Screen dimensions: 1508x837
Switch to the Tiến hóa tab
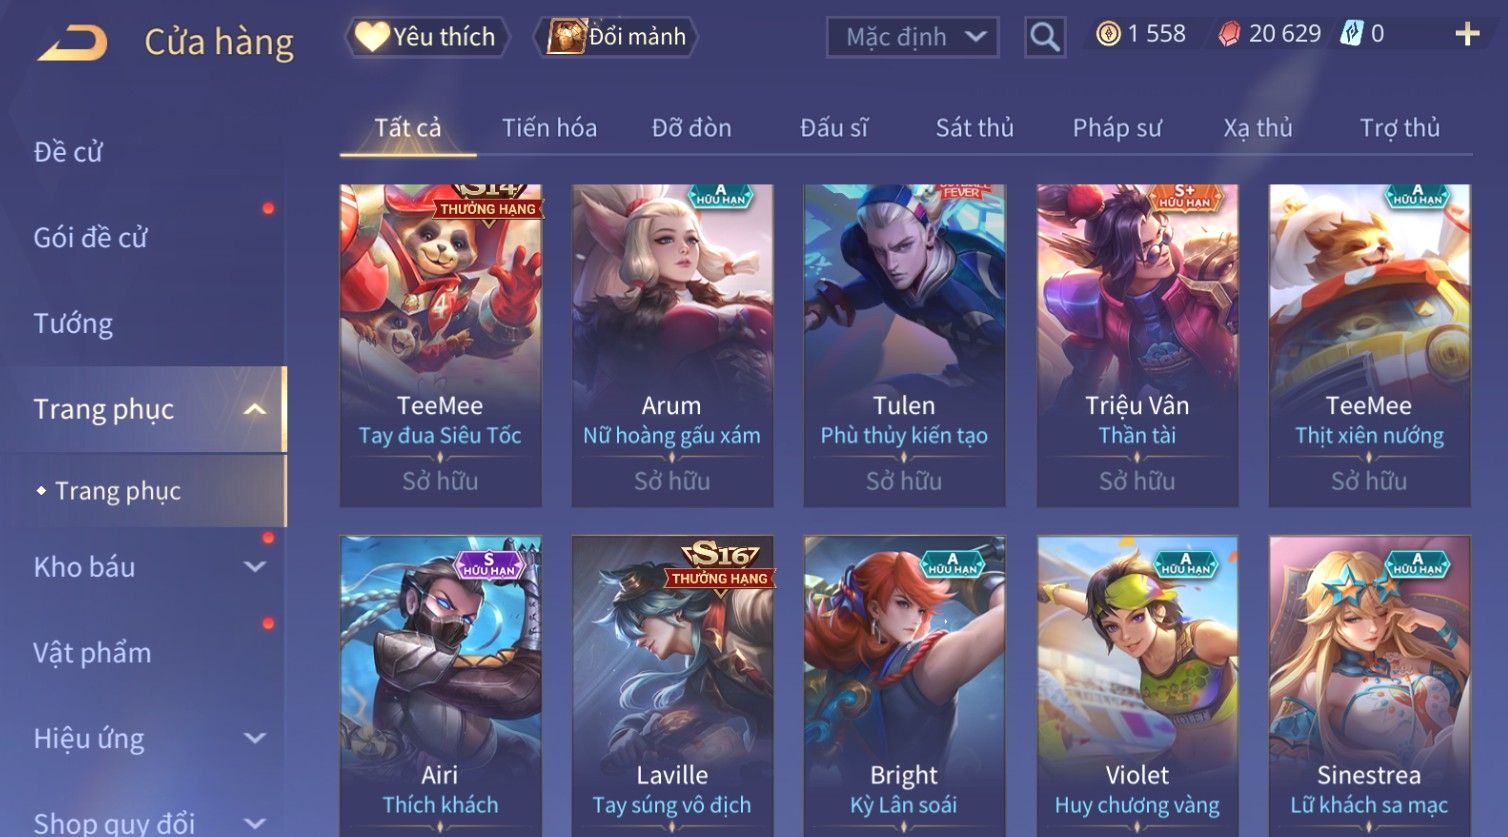pyautogui.click(x=549, y=128)
